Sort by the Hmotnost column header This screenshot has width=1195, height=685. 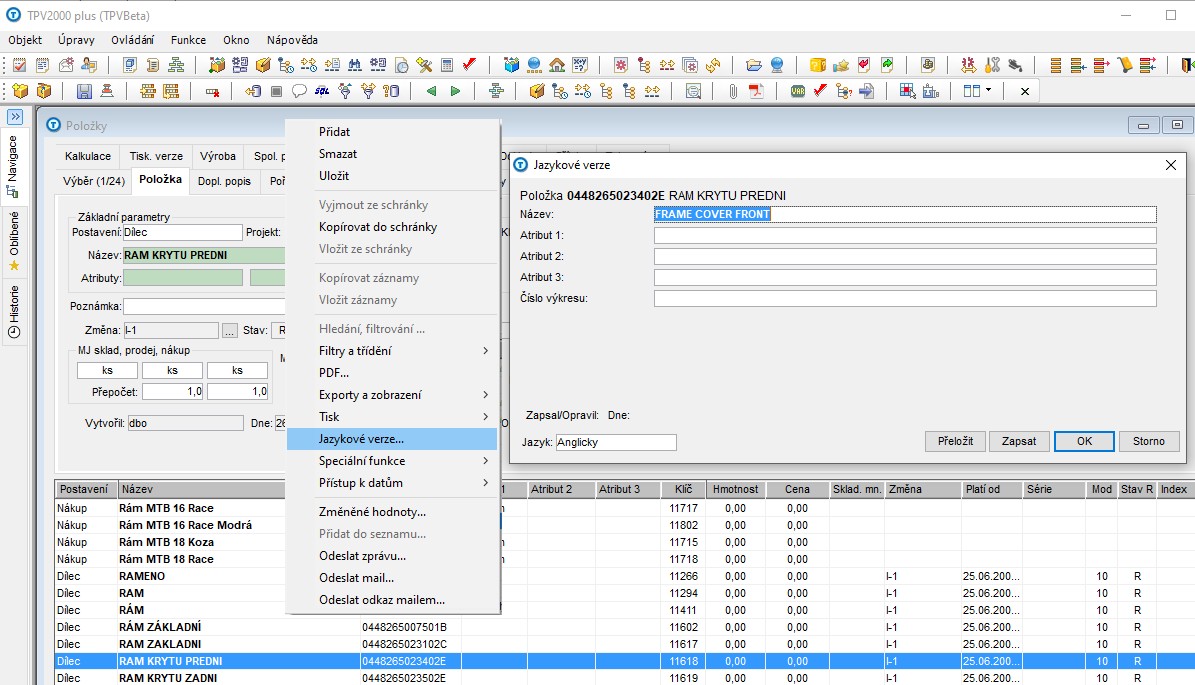735,489
